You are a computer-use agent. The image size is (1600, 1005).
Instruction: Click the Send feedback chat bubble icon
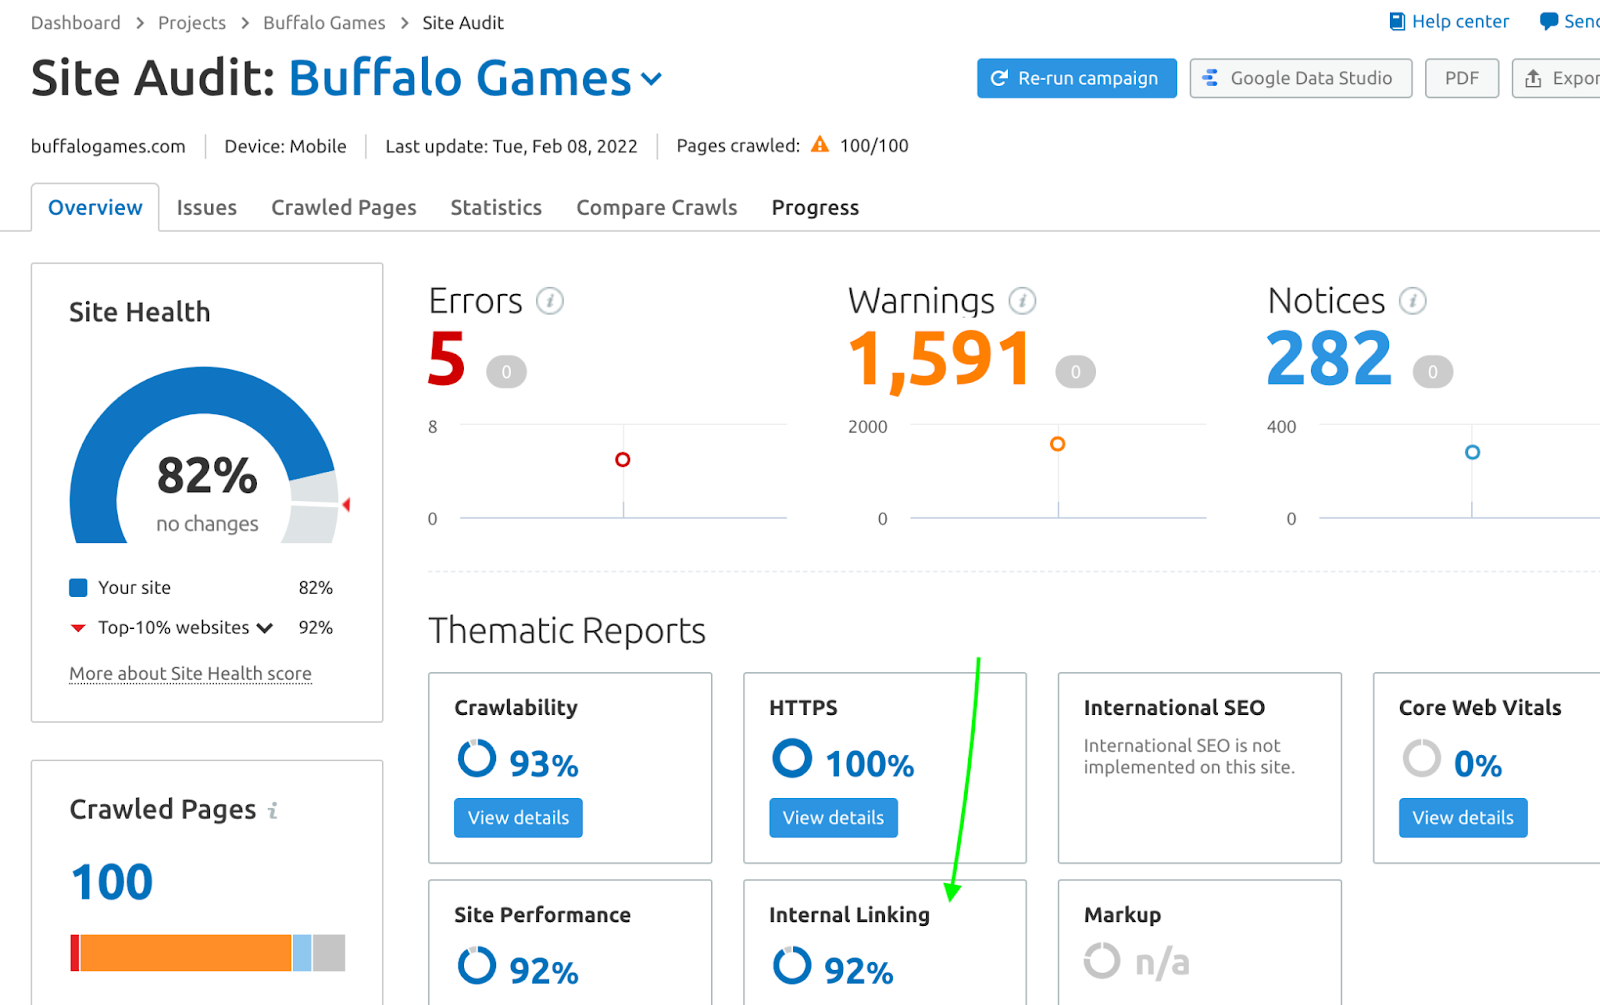pyautogui.click(x=1548, y=21)
